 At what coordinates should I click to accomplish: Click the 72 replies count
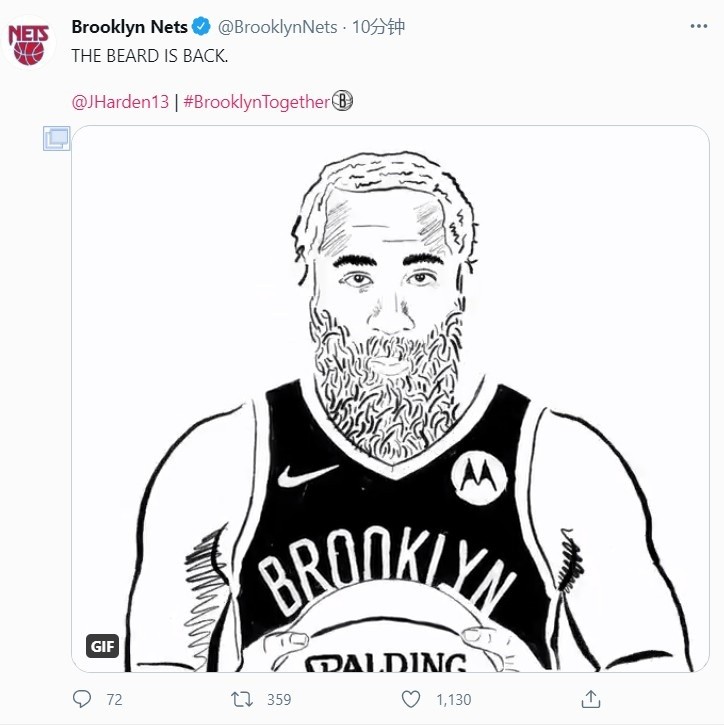114,699
